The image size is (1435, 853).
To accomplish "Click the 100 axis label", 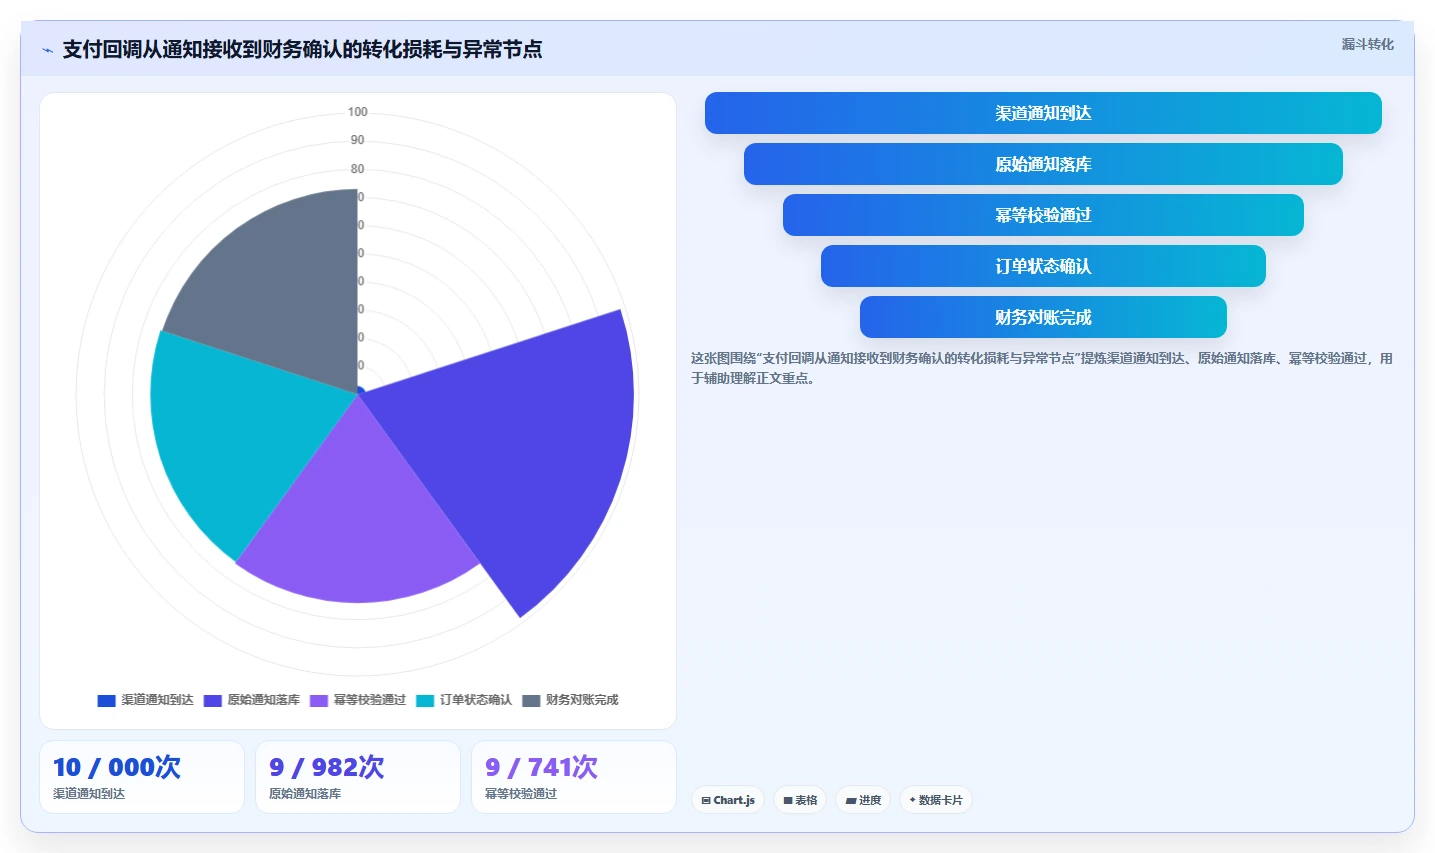I will click(358, 112).
